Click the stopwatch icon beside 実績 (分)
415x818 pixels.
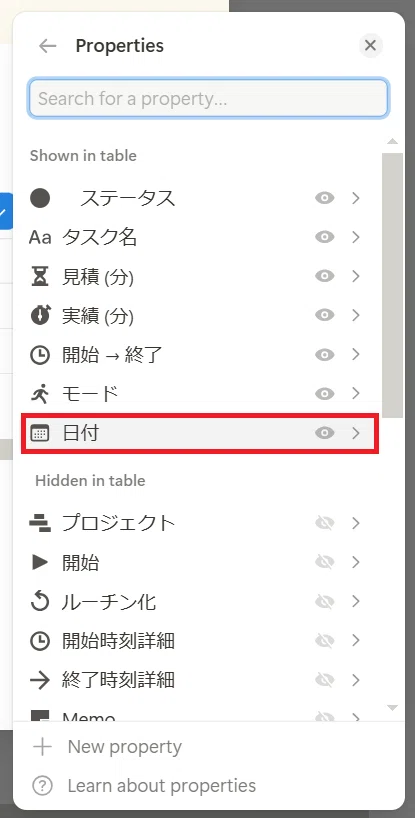click(40, 316)
